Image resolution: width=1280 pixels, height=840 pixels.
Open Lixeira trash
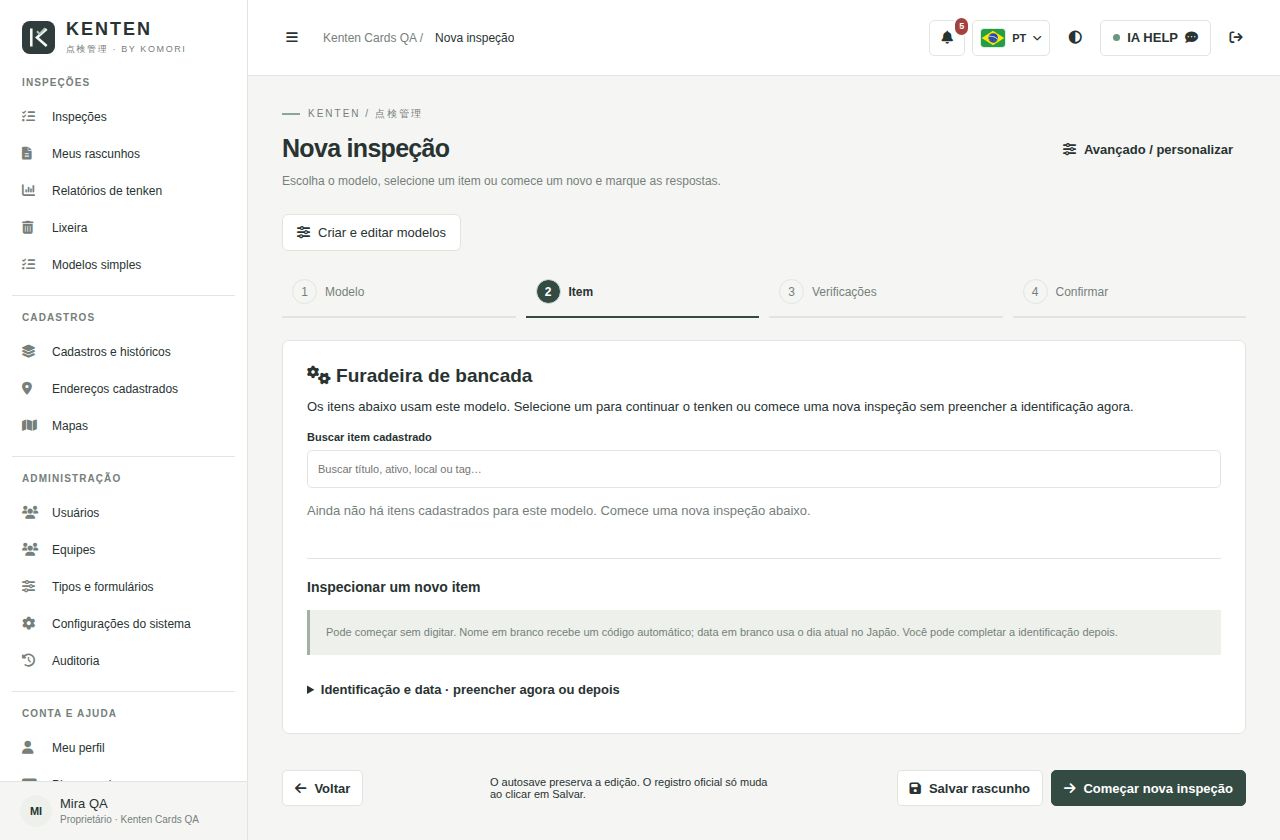pos(123,228)
